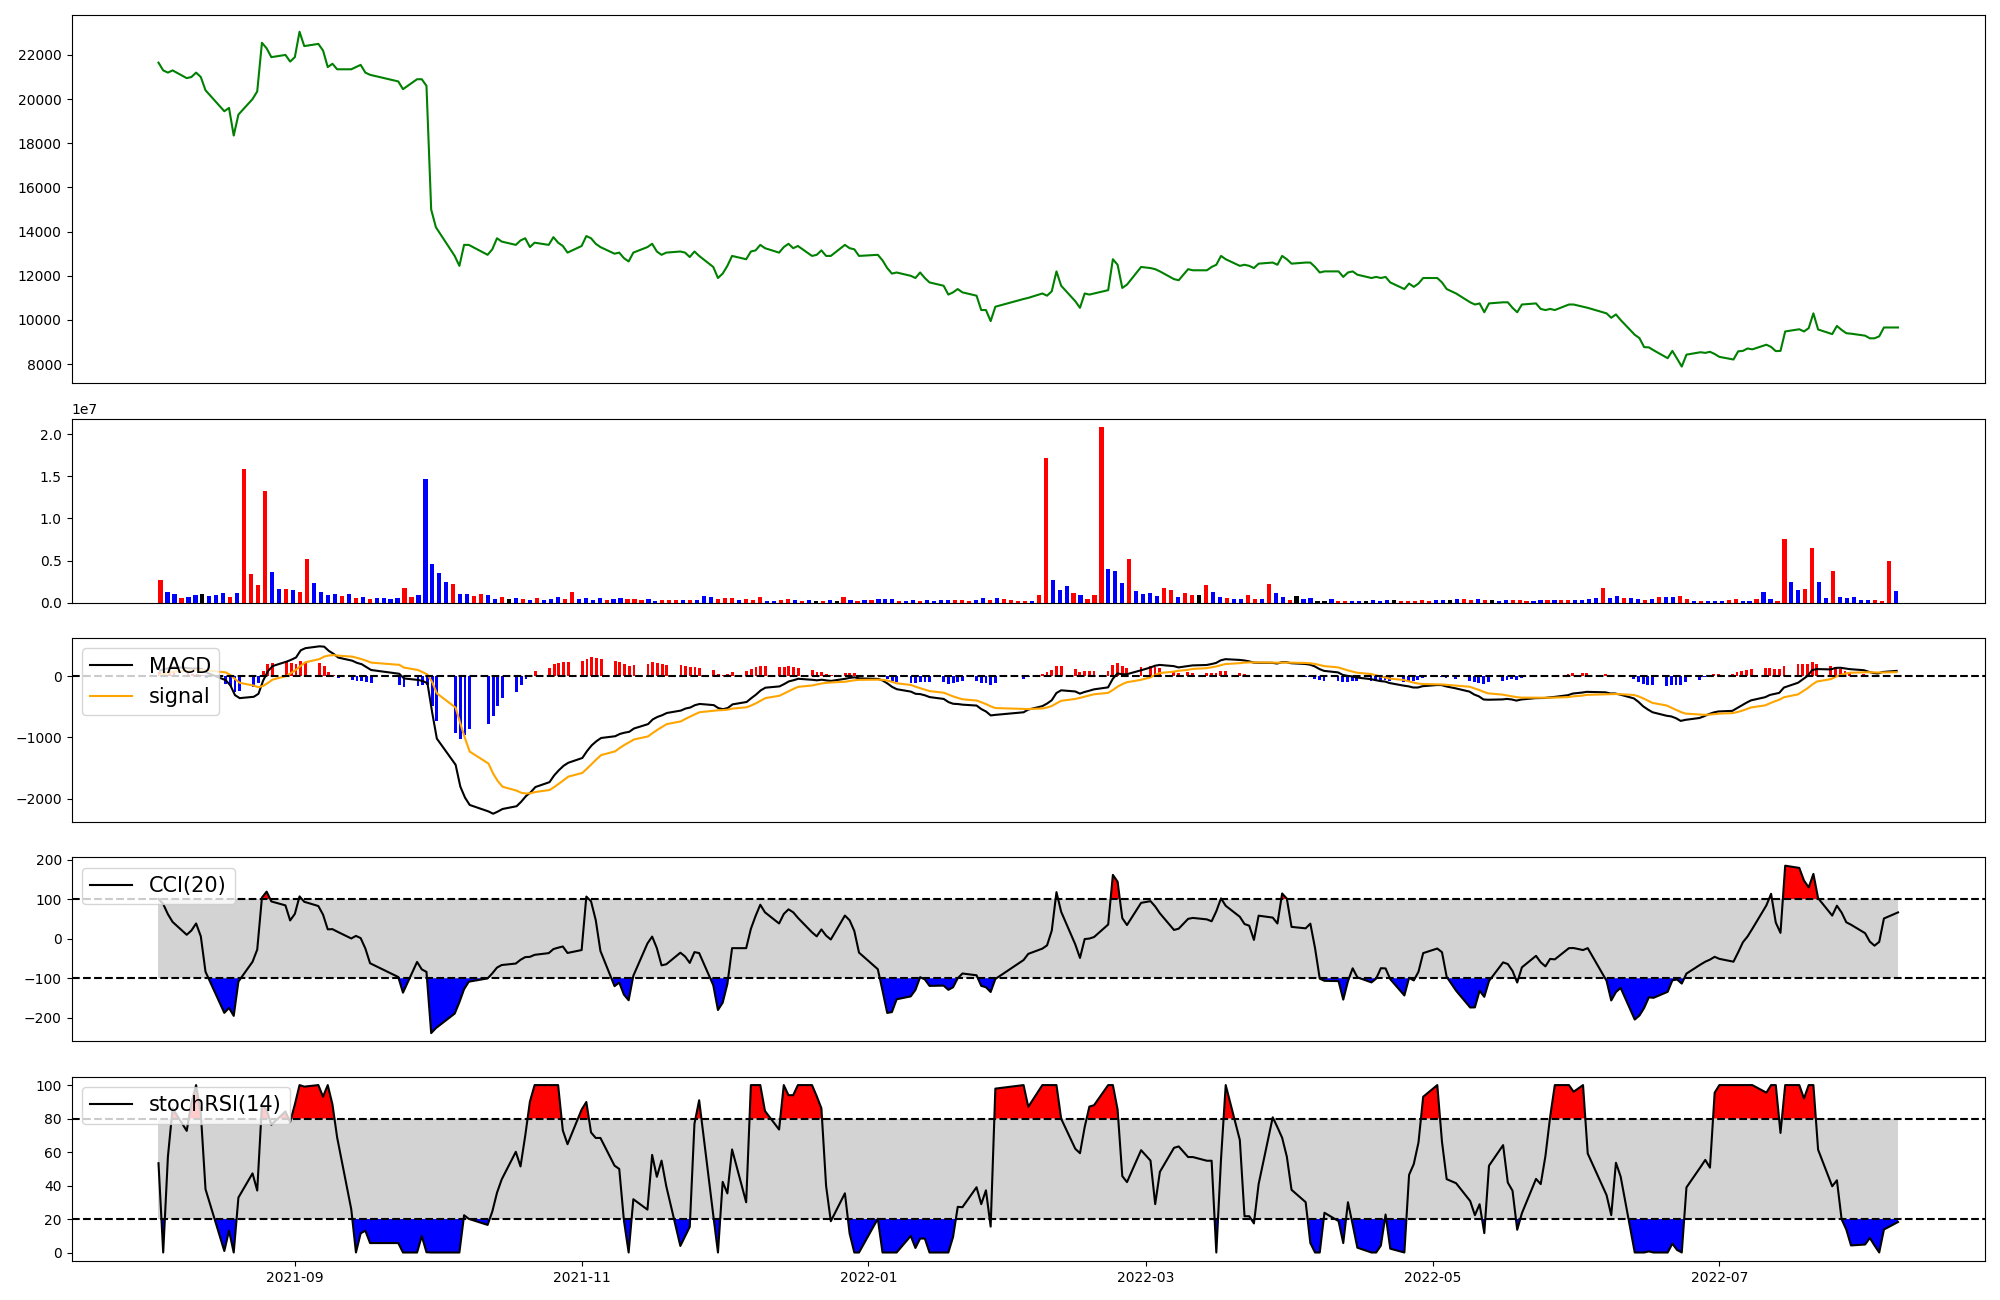Click the black MACD line swatch in legend
This screenshot has width=2000, height=1300.
[111, 666]
